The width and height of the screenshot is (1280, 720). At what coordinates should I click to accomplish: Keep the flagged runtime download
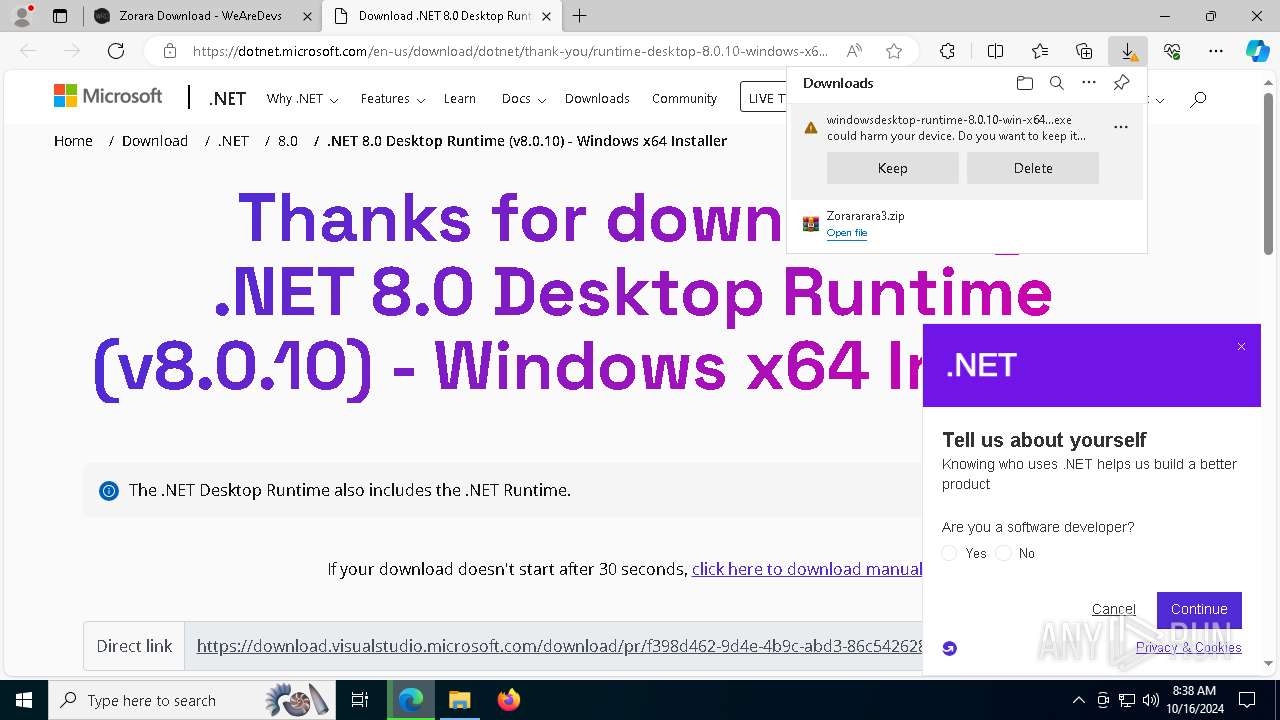[x=893, y=168]
